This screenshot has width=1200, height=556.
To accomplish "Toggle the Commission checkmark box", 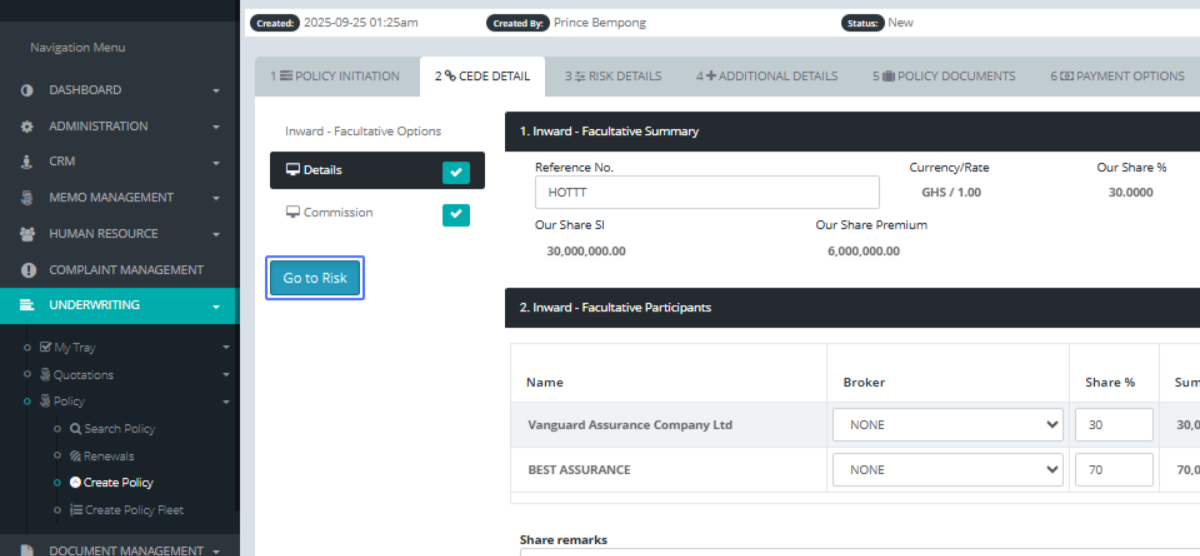I will pos(456,214).
